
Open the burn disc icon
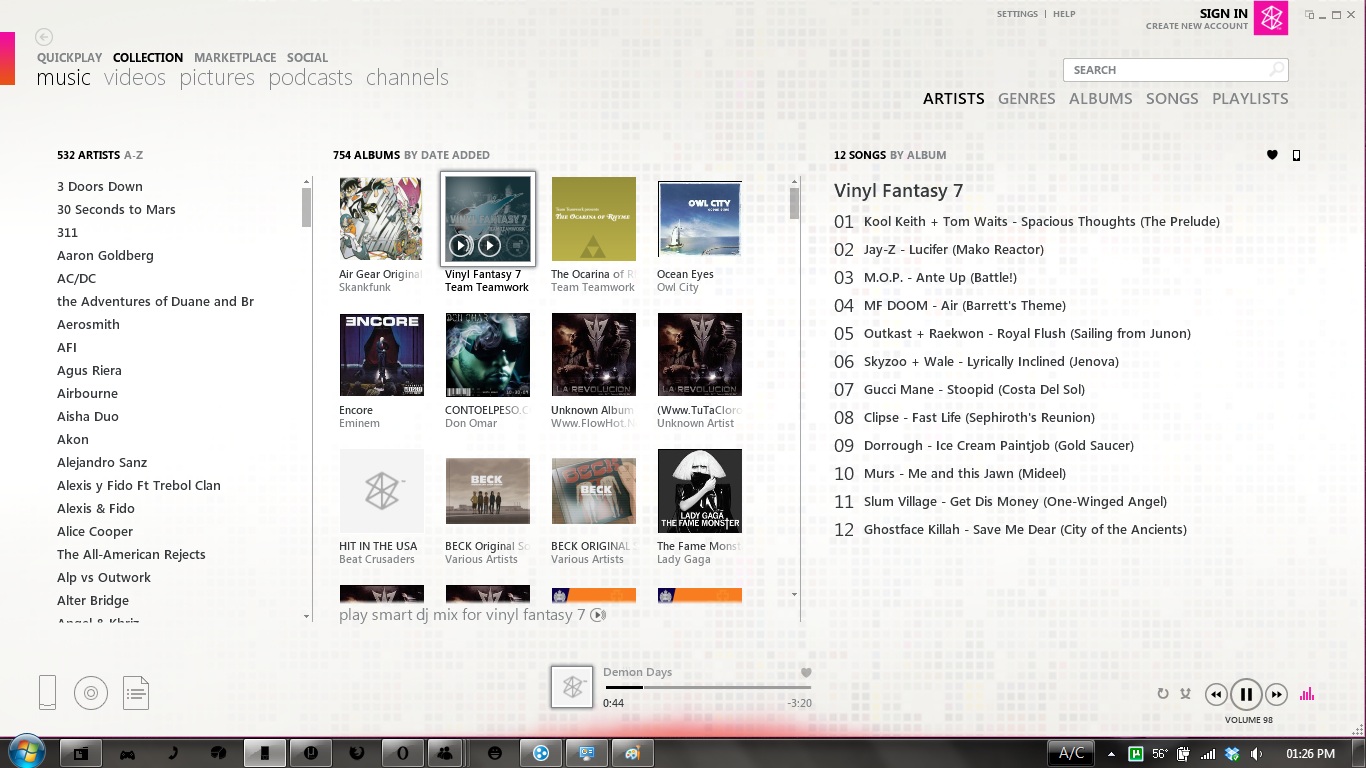(x=91, y=692)
